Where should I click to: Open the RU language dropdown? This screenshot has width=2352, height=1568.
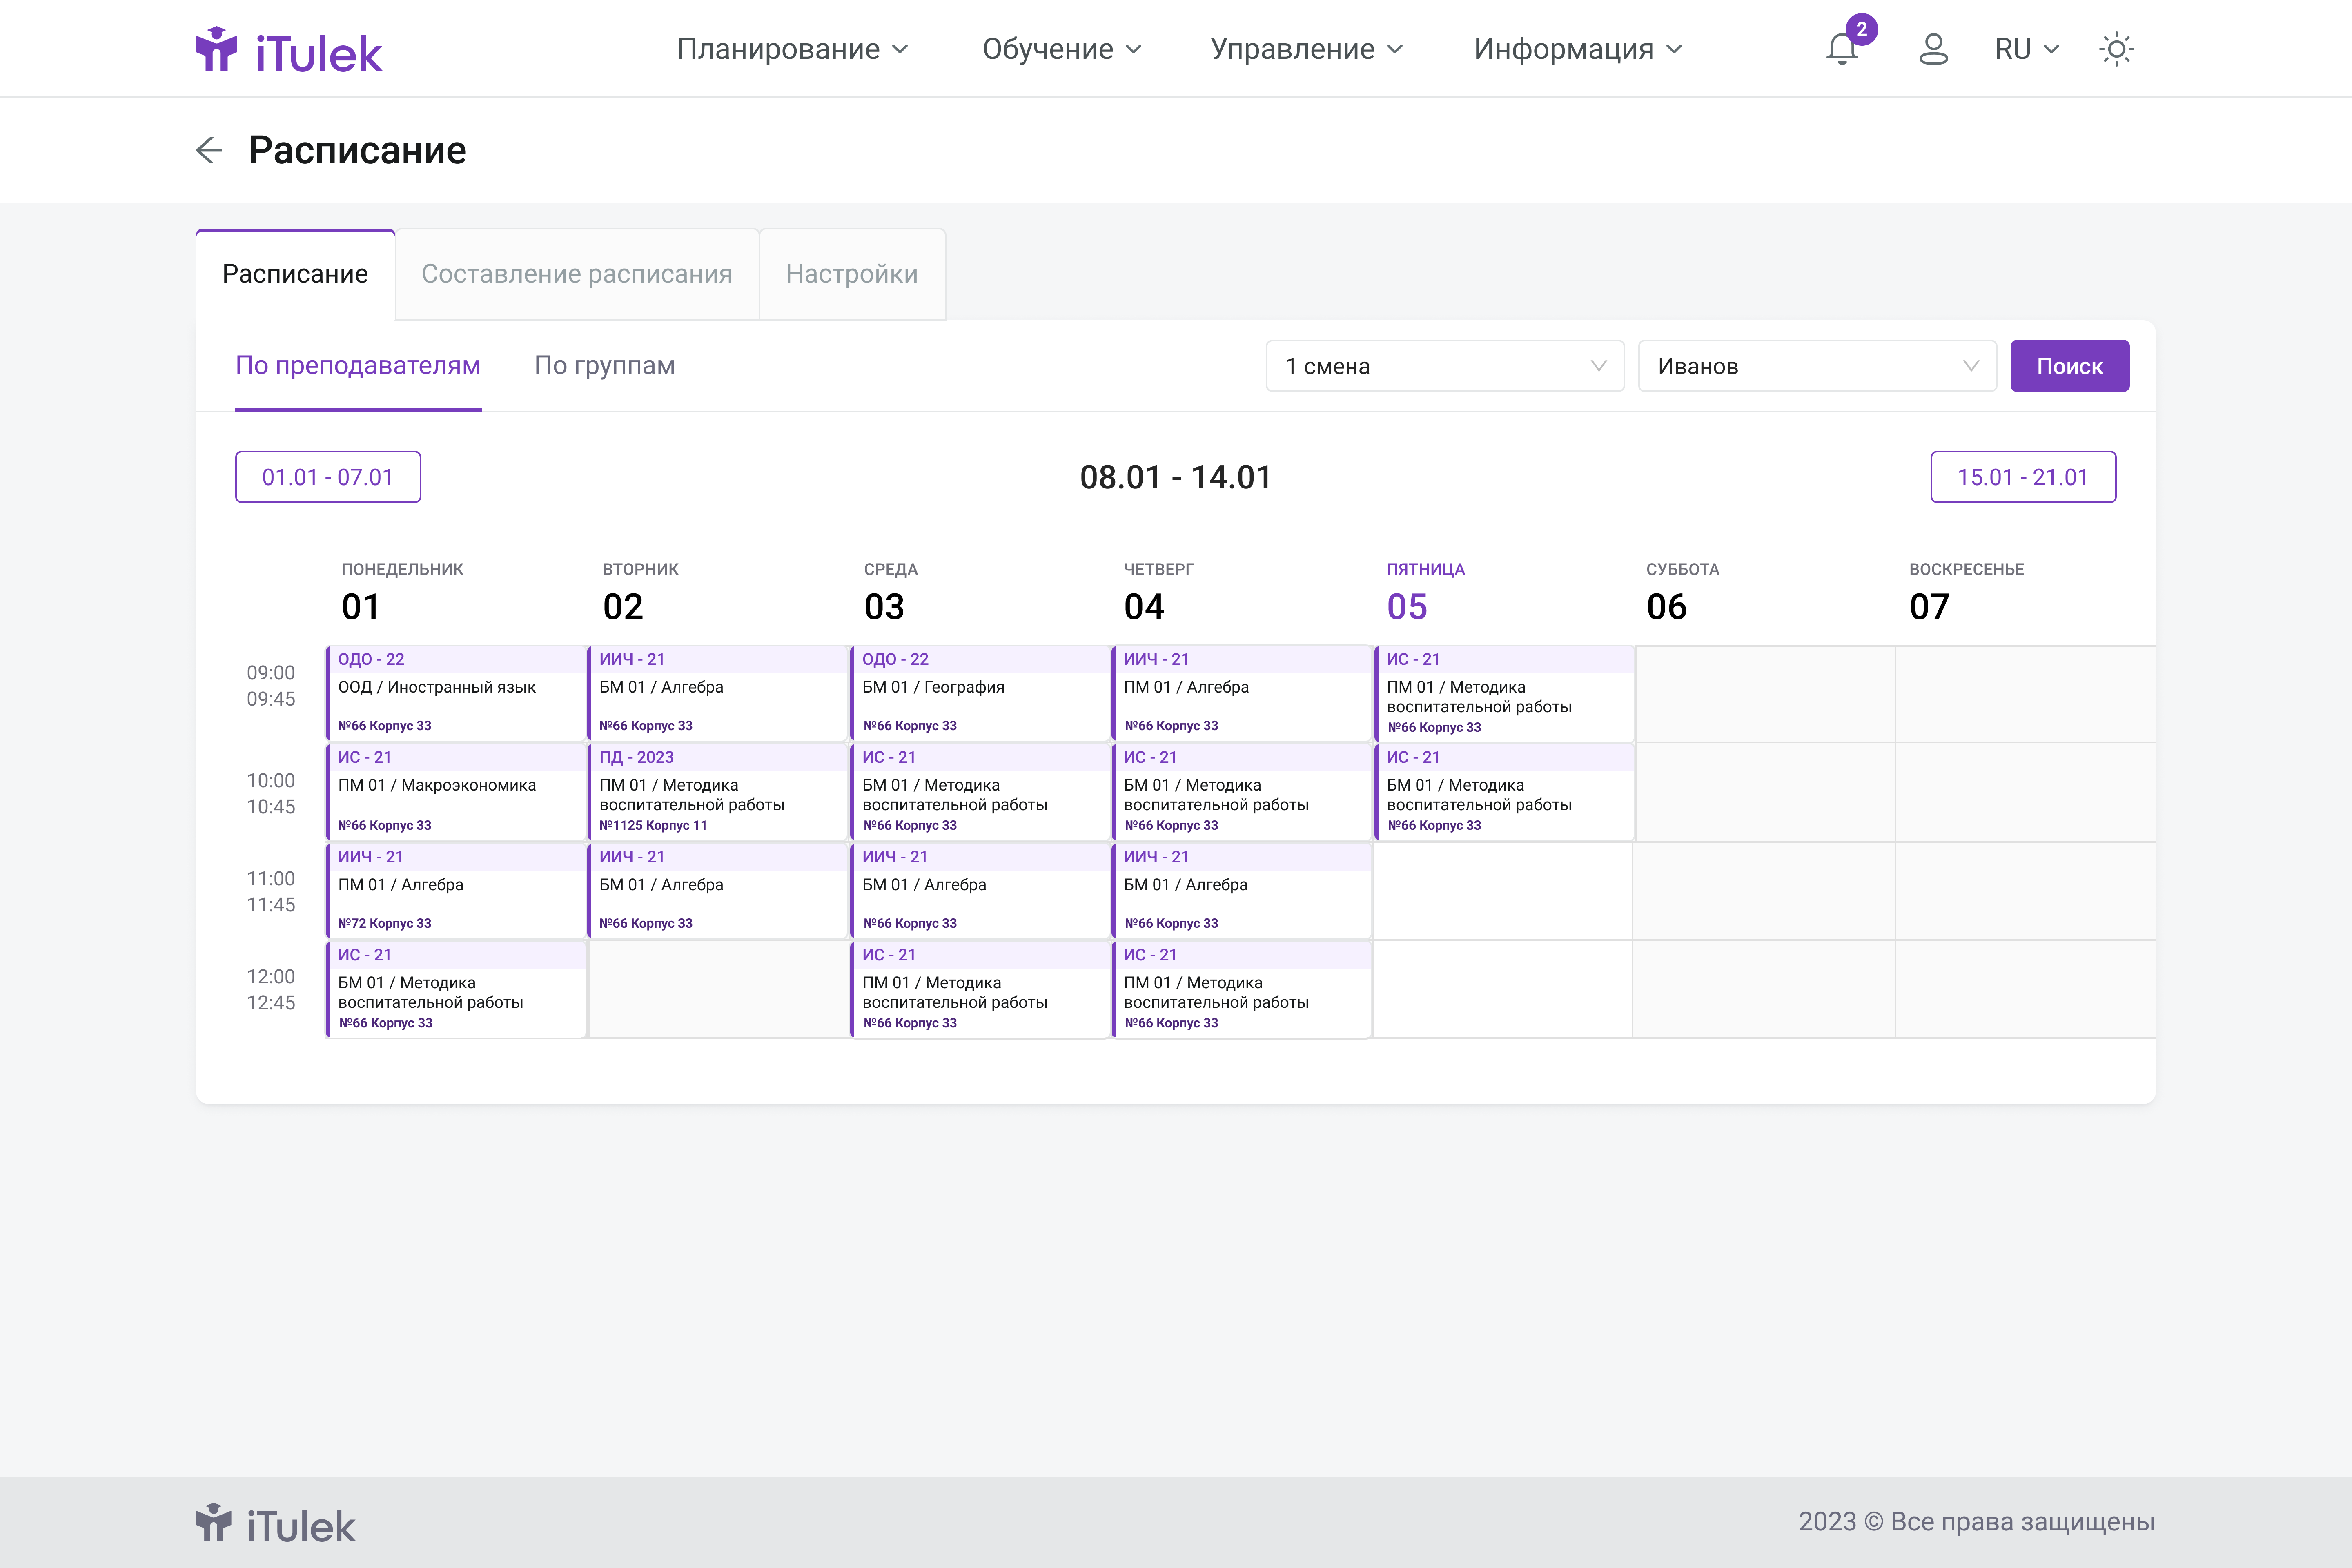pos(2027,49)
